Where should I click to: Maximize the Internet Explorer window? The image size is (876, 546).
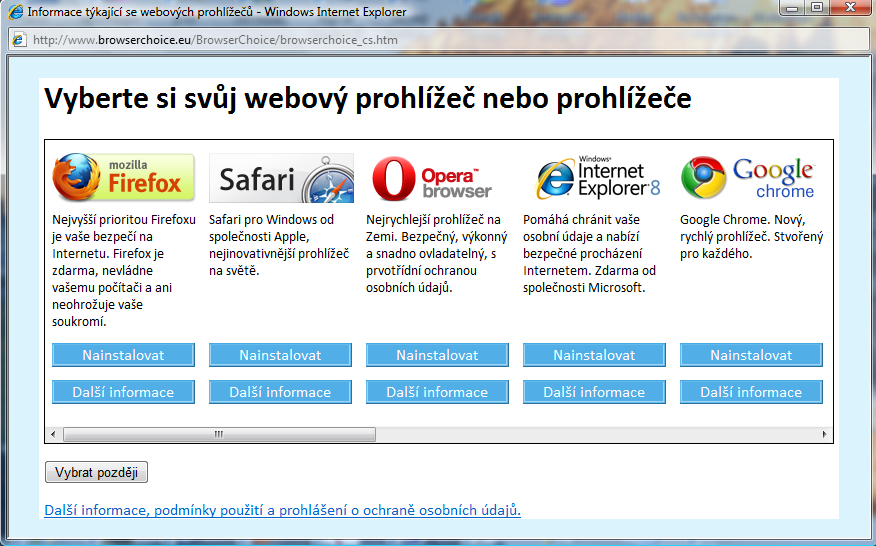[x=817, y=8]
